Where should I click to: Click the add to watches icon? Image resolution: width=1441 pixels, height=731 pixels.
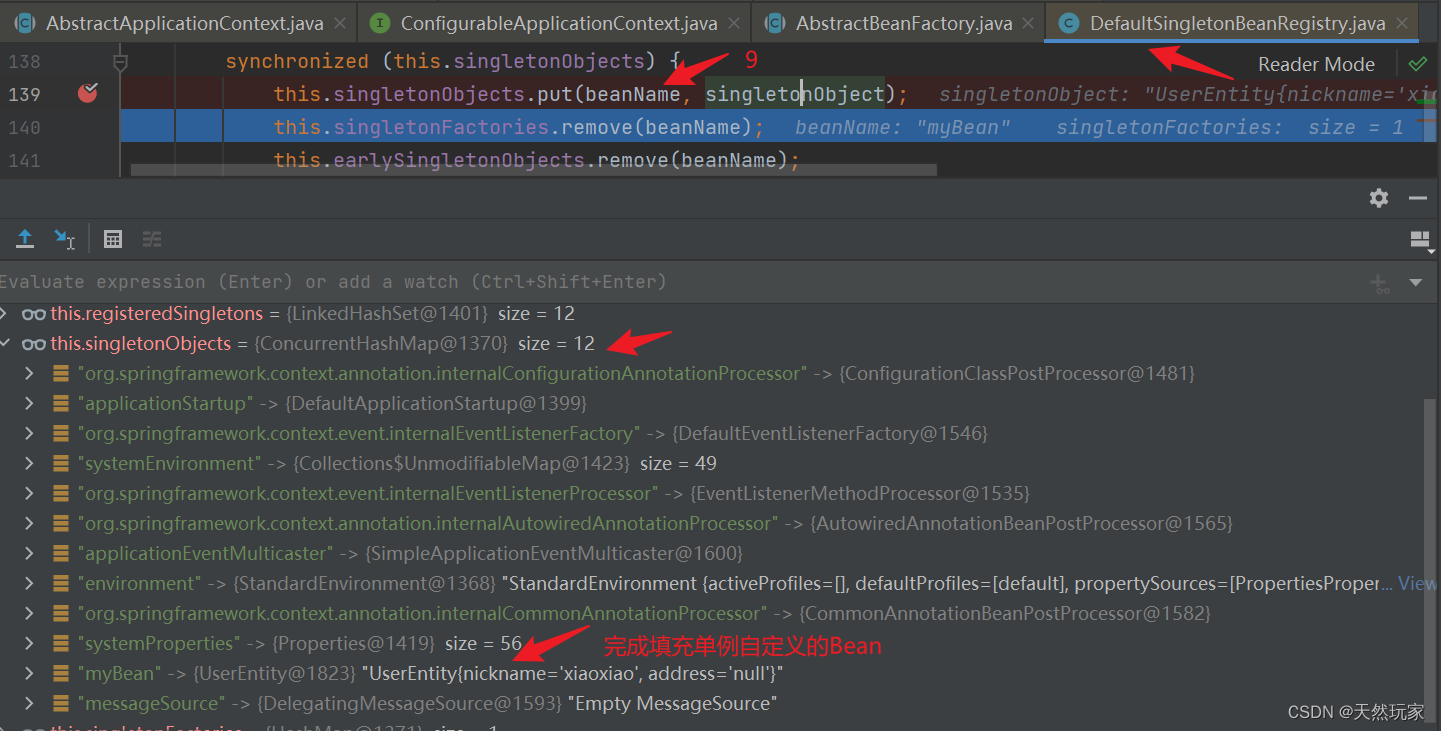[x=1381, y=284]
